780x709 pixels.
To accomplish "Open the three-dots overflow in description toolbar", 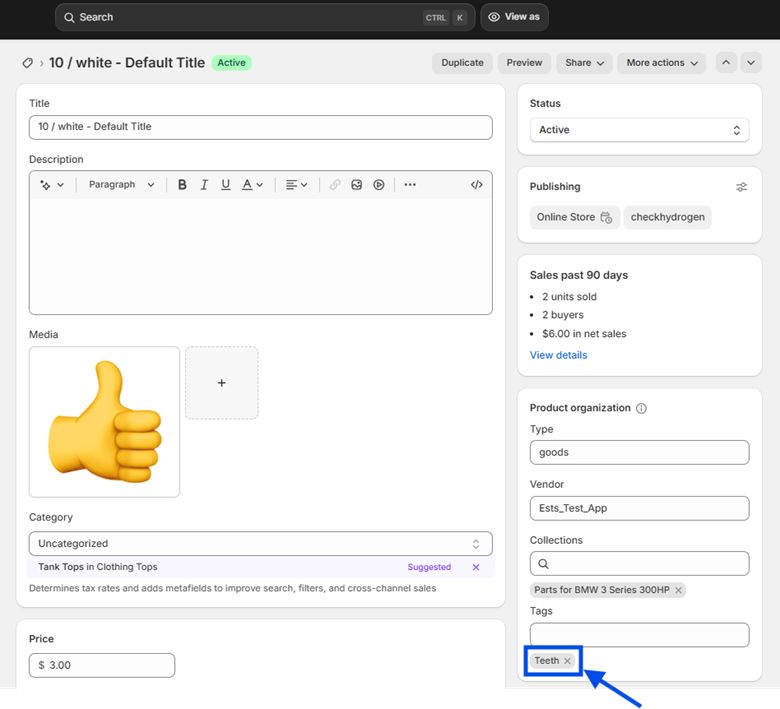I will pyautogui.click(x=410, y=185).
